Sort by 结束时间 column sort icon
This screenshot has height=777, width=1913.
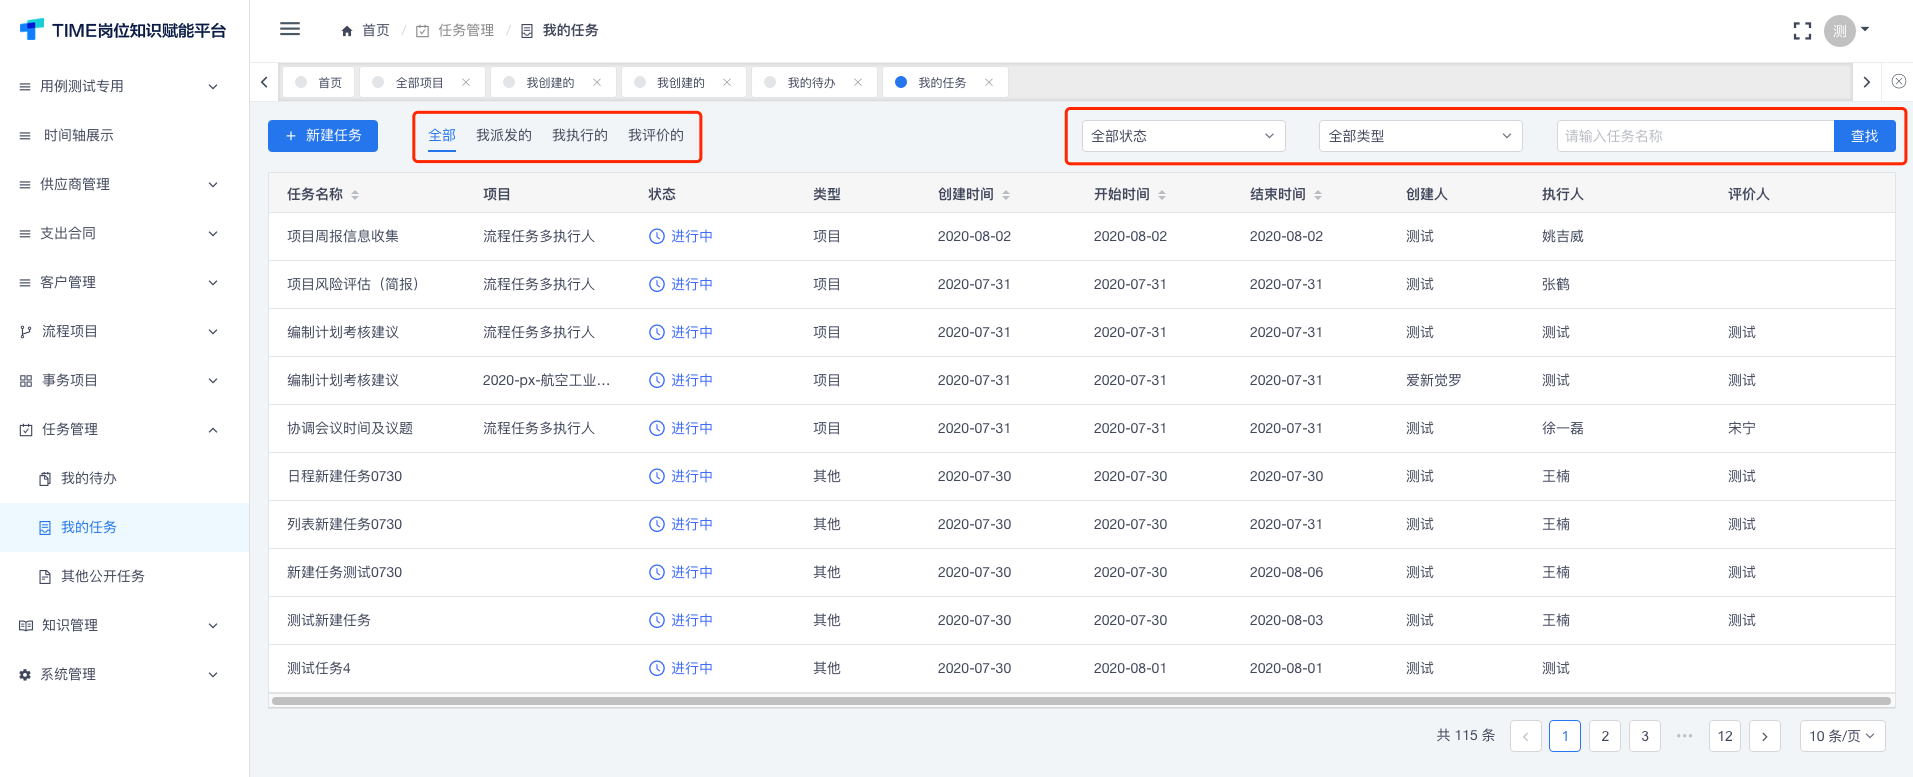tap(1318, 195)
